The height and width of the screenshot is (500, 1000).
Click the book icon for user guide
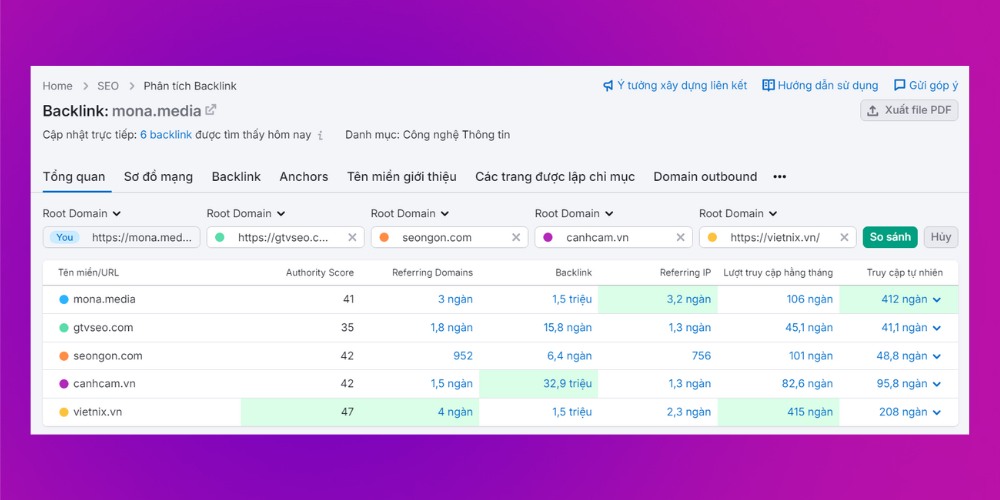click(768, 85)
